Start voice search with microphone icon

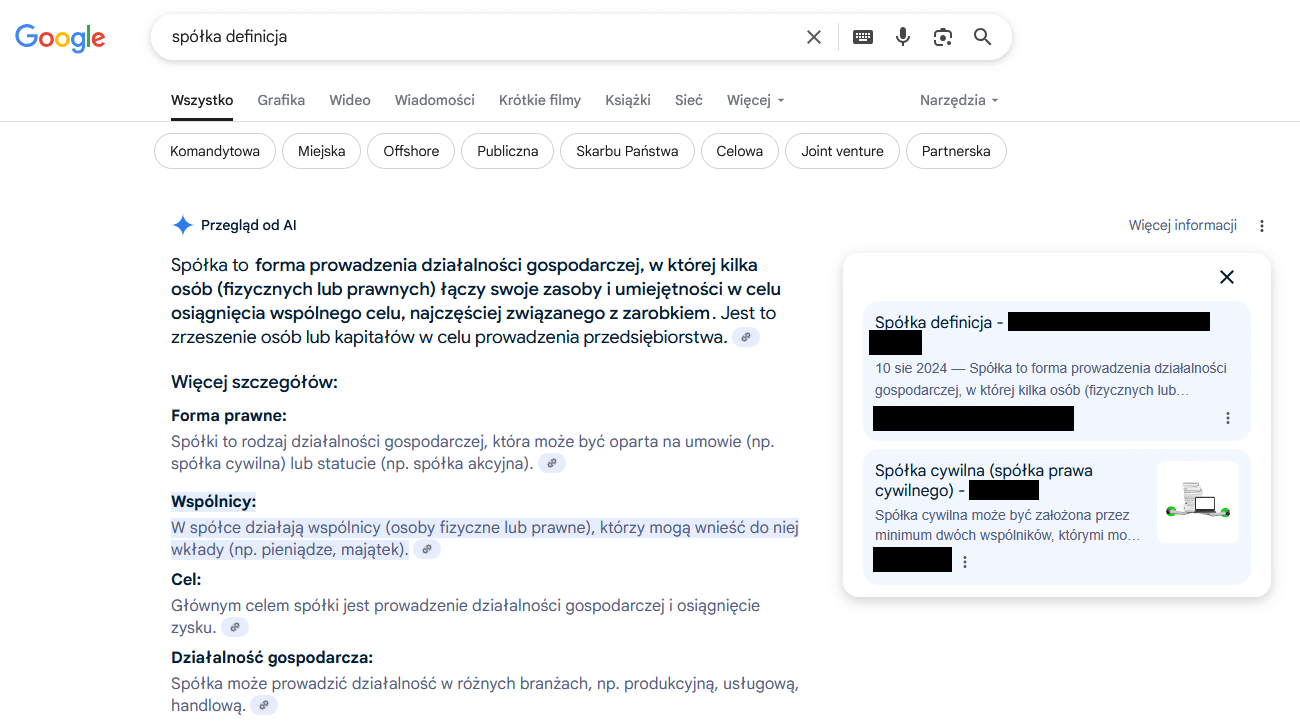coord(903,37)
